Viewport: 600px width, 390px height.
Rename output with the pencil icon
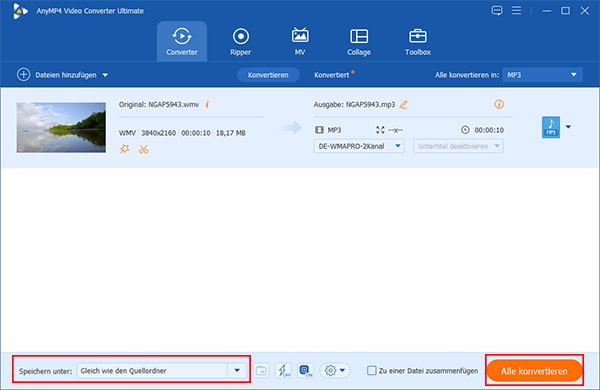403,104
